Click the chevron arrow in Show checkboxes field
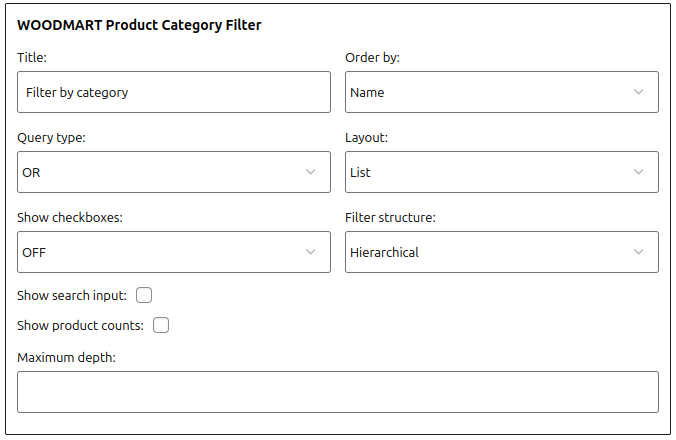Image resolution: width=676 pixels, height=440 pixels. [310, 252]
